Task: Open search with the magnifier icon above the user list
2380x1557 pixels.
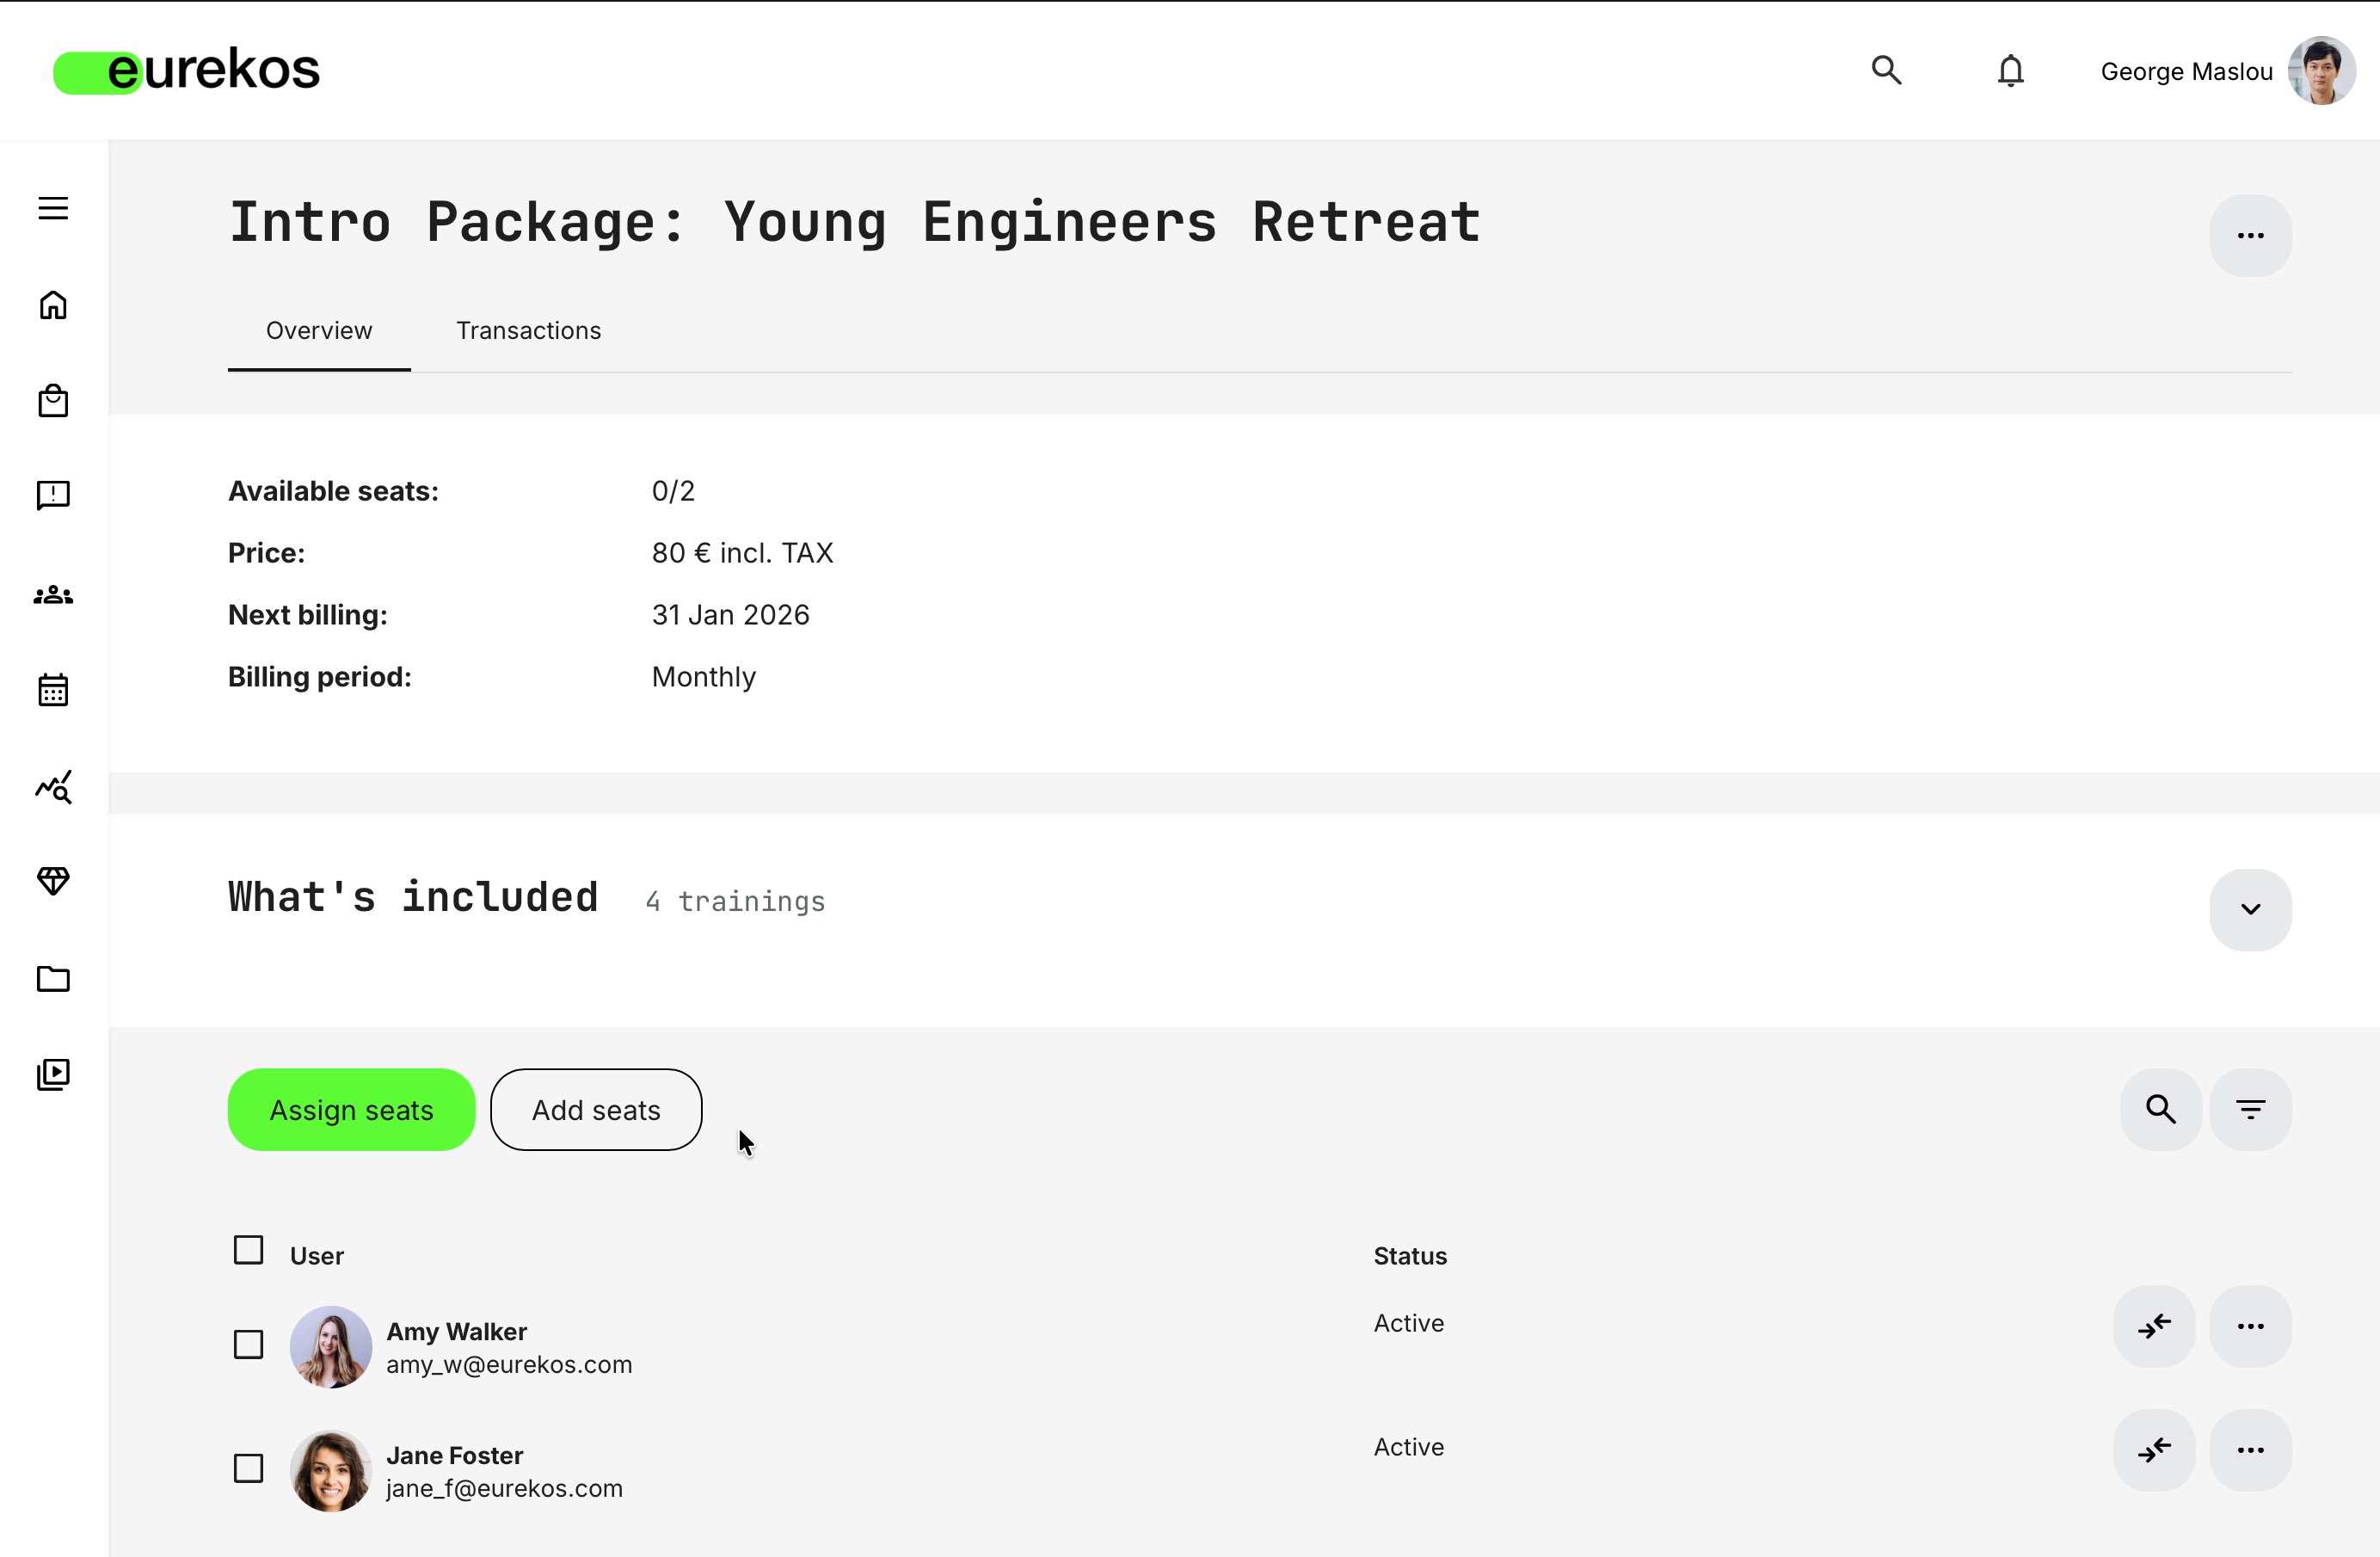Action: click(x=2159, y=1109)
